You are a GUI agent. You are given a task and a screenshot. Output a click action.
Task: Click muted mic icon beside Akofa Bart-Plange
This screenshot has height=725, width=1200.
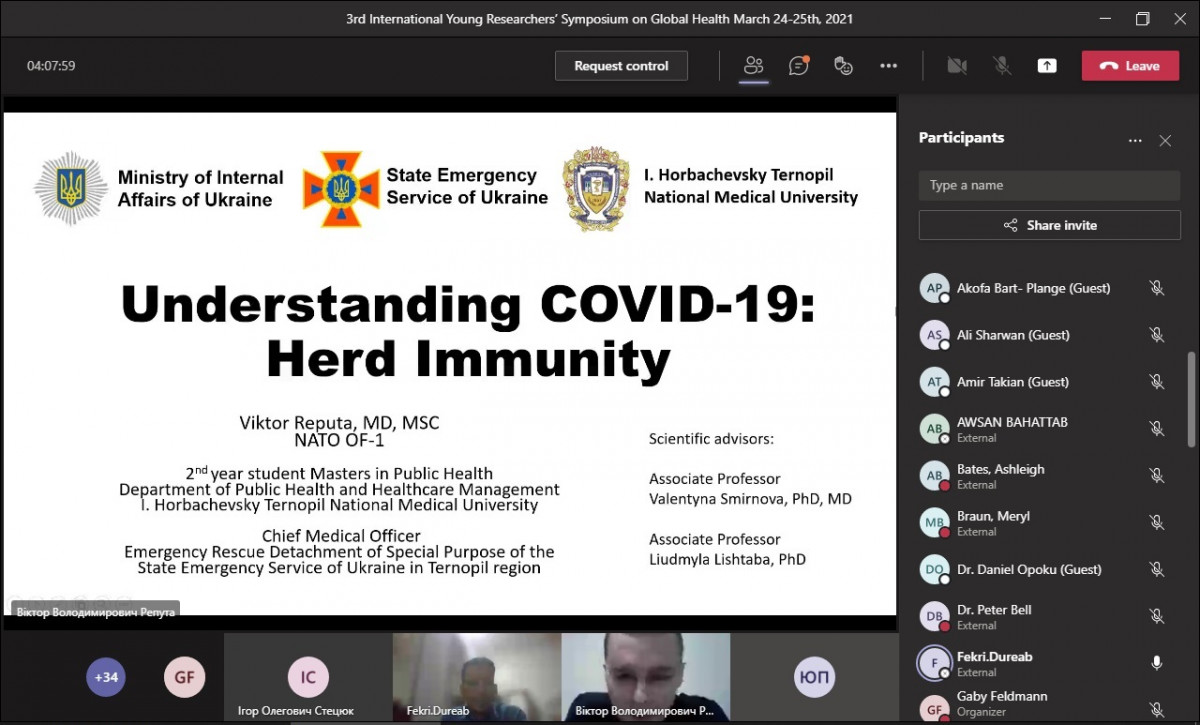click(1157, 288)
